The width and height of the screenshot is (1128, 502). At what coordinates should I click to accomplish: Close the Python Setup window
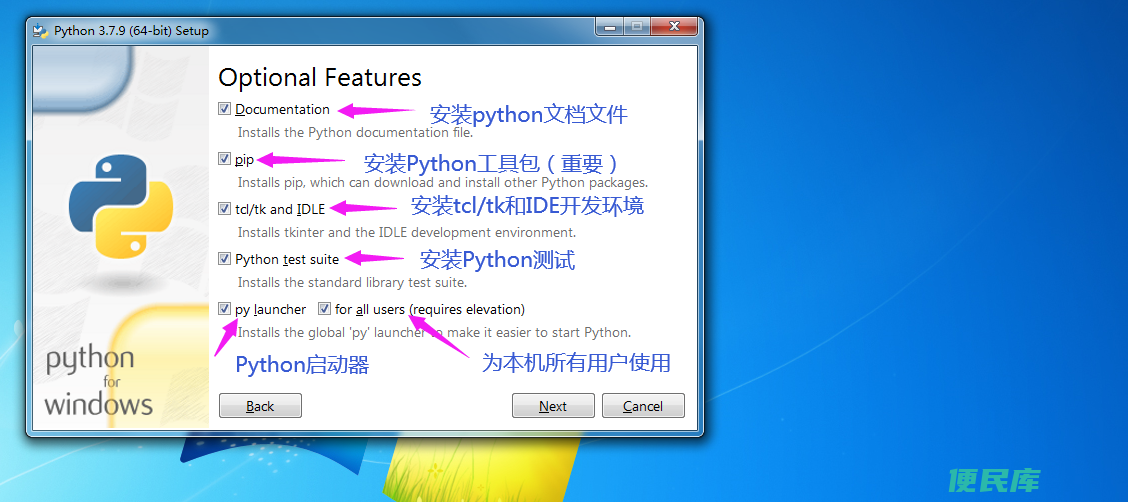pos(674,27)
